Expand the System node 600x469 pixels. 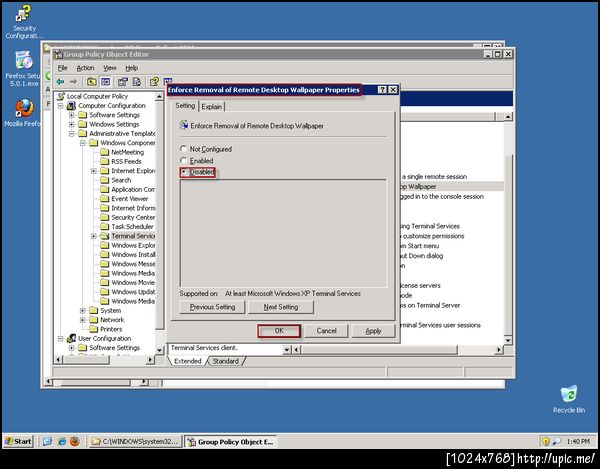point(83,311)
